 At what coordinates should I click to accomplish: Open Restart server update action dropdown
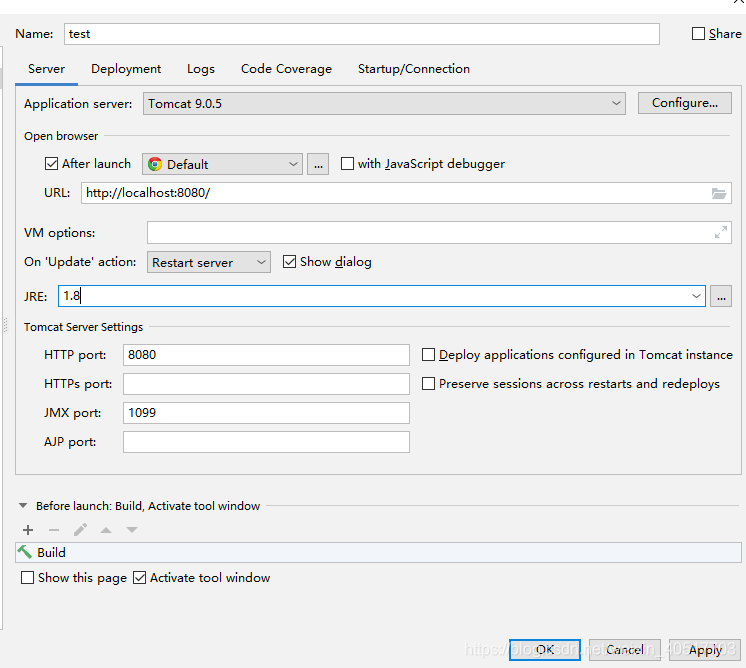pyautogui.click(x=208, y=262)
